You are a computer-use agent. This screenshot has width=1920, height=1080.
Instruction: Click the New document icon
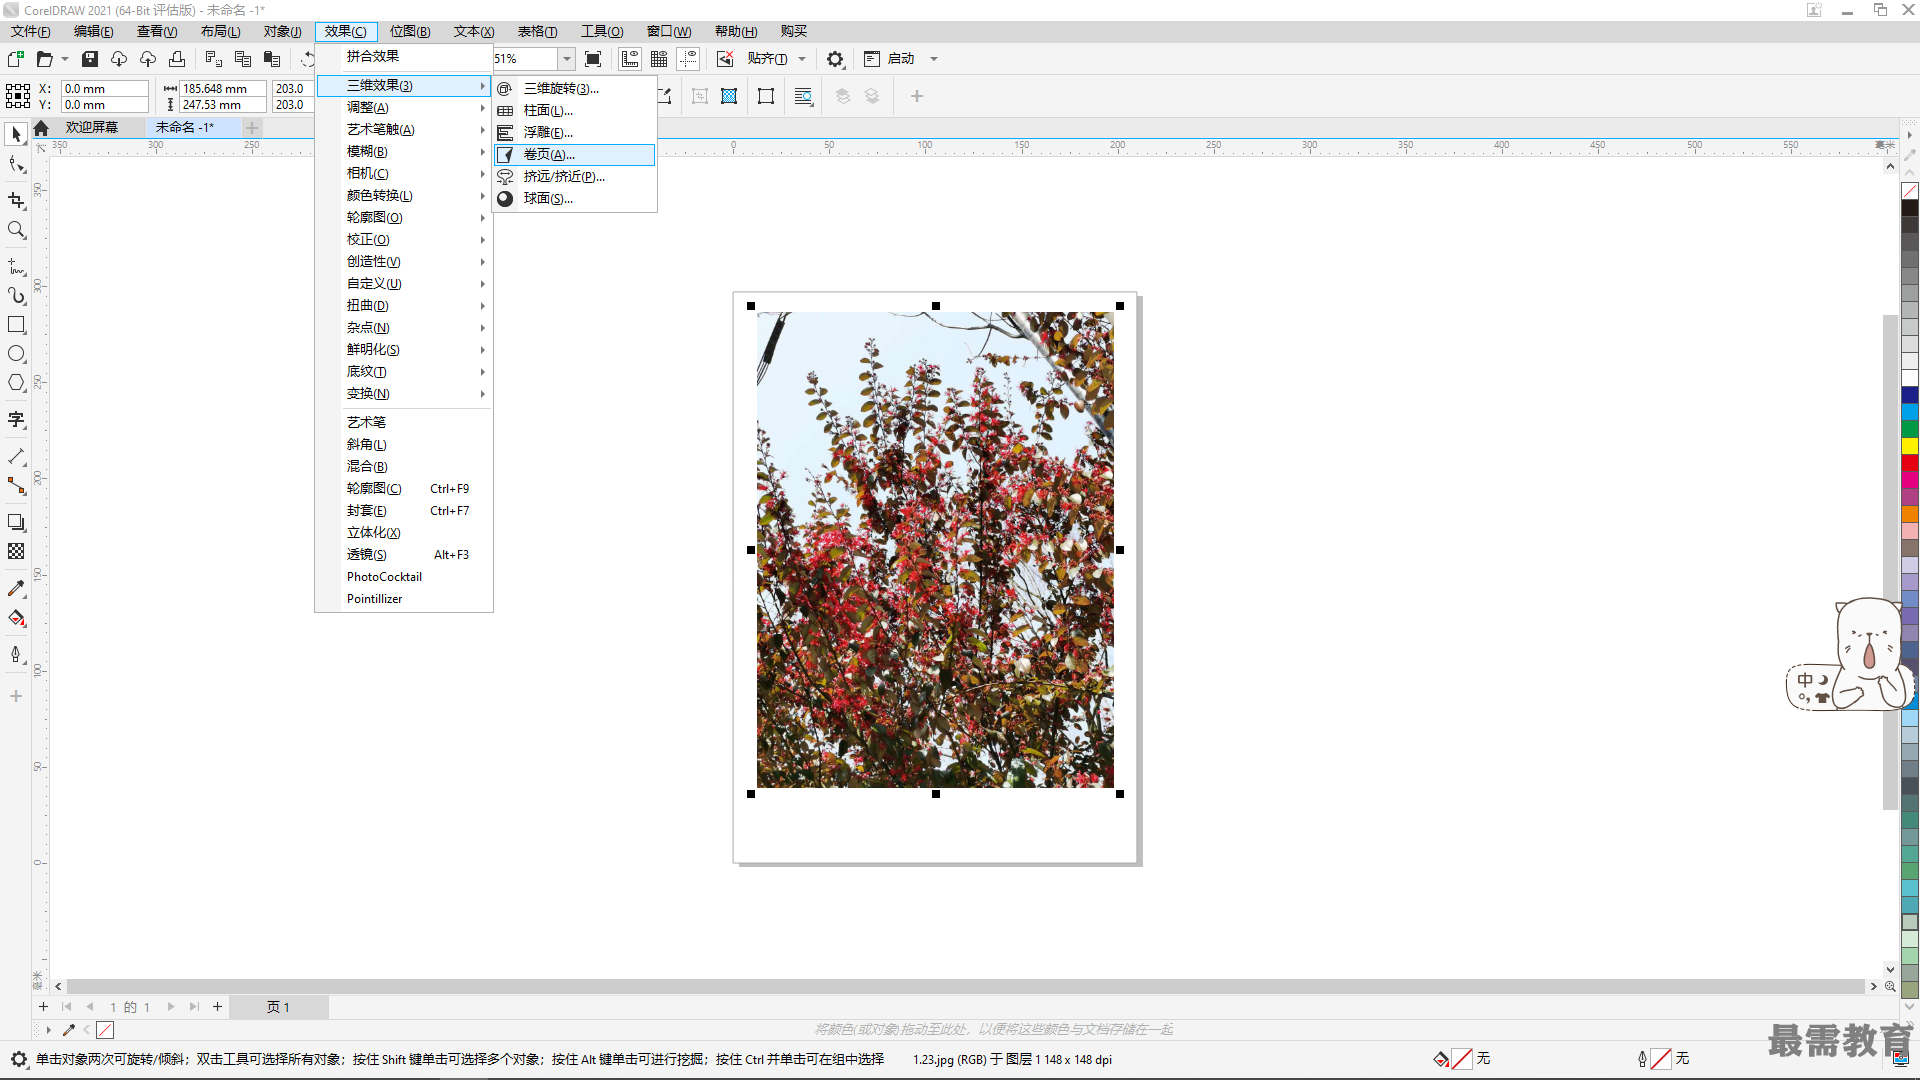[x=16, y=59]
